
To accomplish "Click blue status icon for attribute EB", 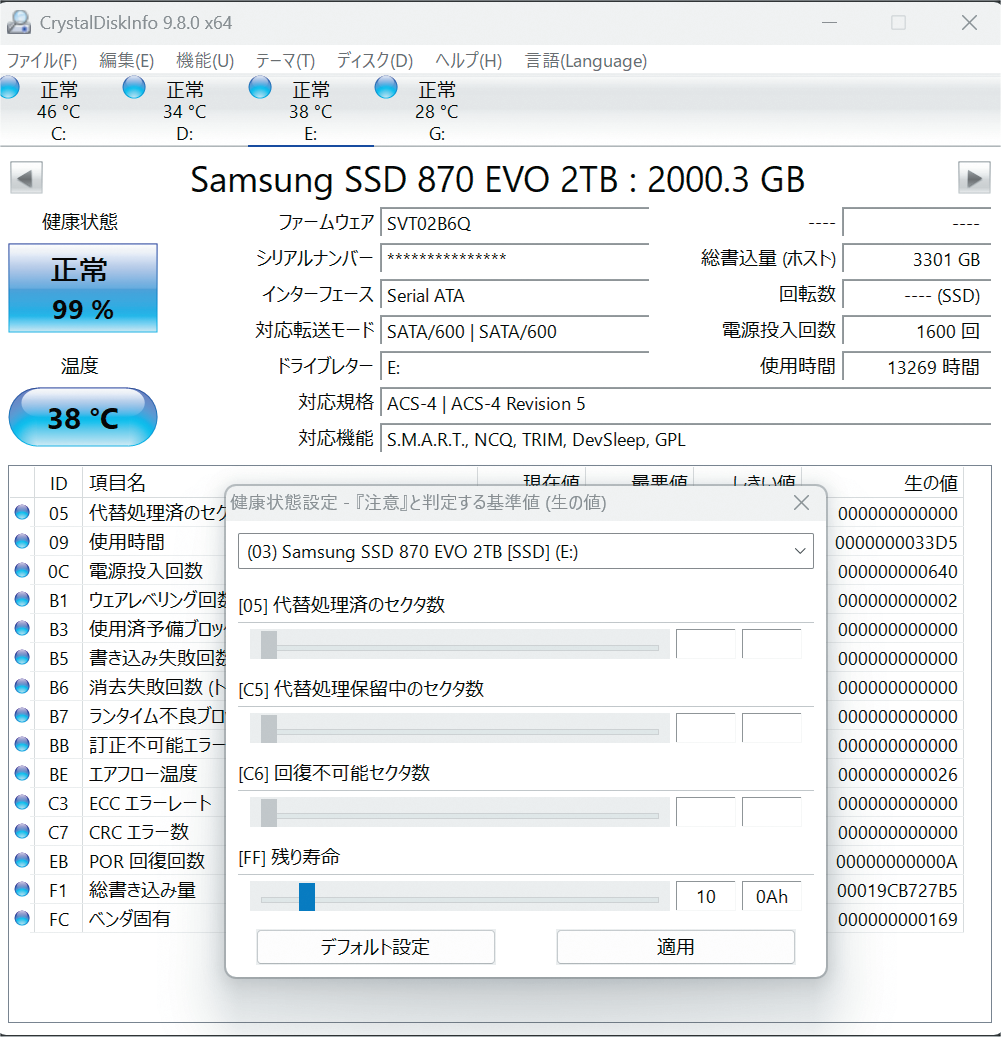I will 22,860.
